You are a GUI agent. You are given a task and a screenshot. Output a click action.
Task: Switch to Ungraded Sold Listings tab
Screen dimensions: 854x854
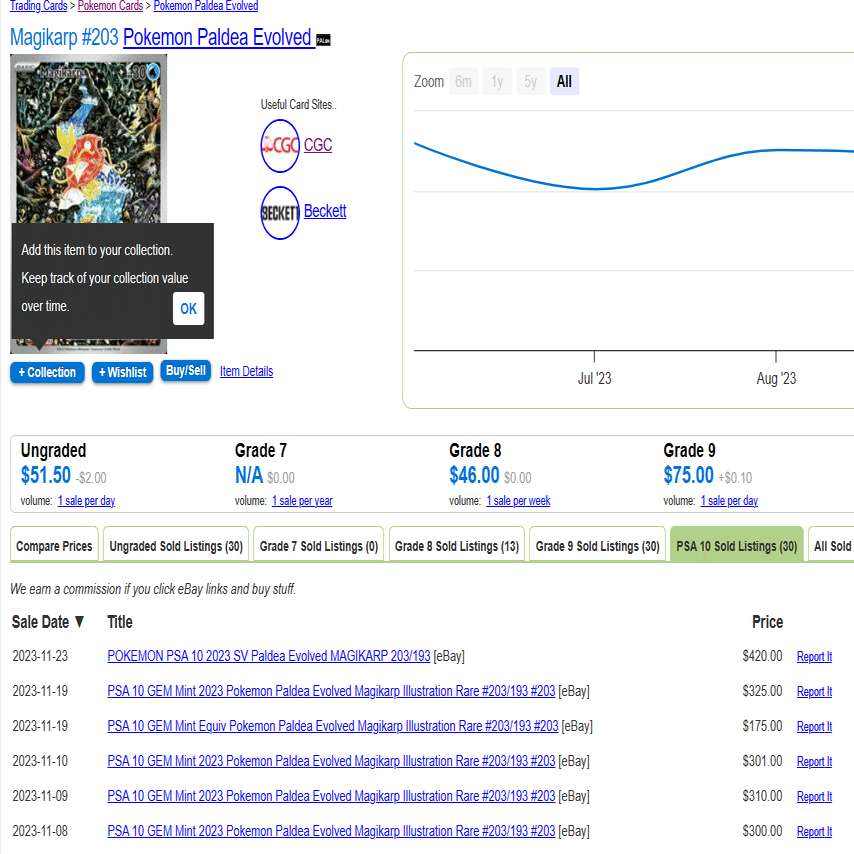176,545
